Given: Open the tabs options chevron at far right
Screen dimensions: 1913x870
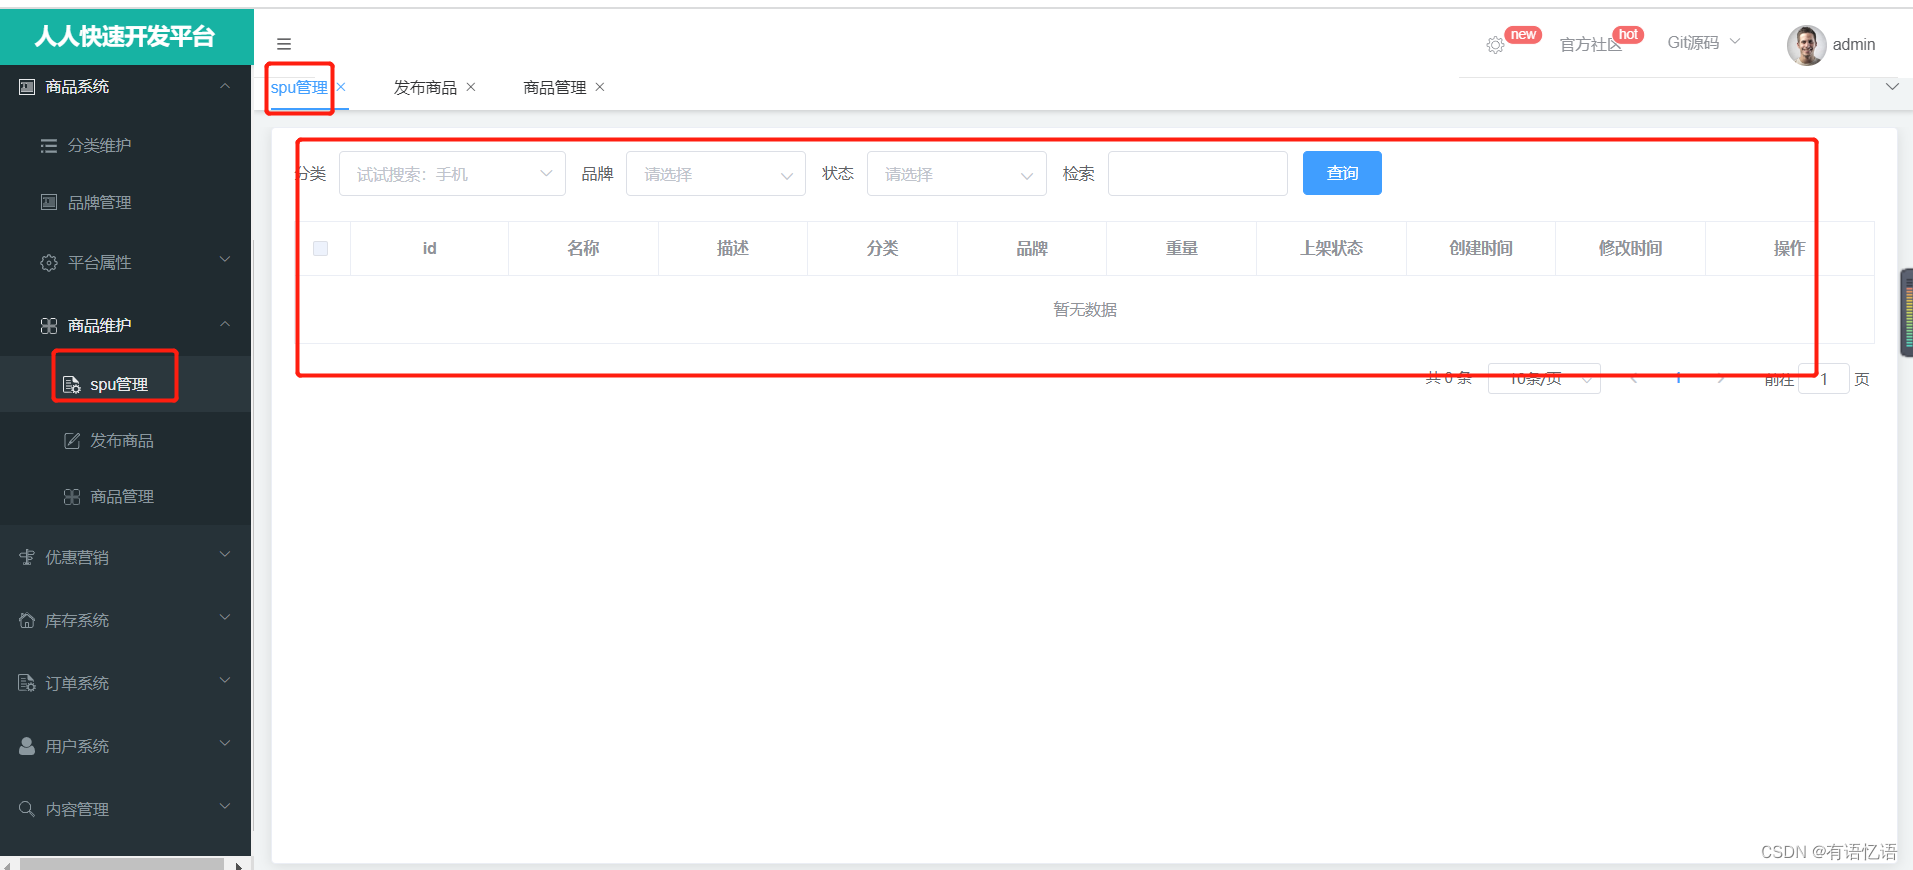Looking at the screenshot, I should point(1892,87).
